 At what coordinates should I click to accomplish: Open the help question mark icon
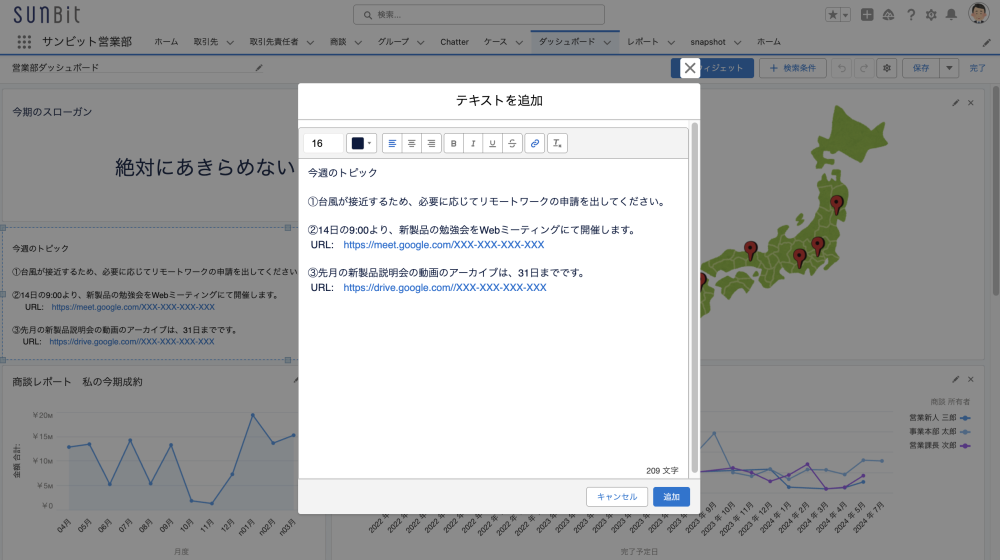[x=911, y=15]
